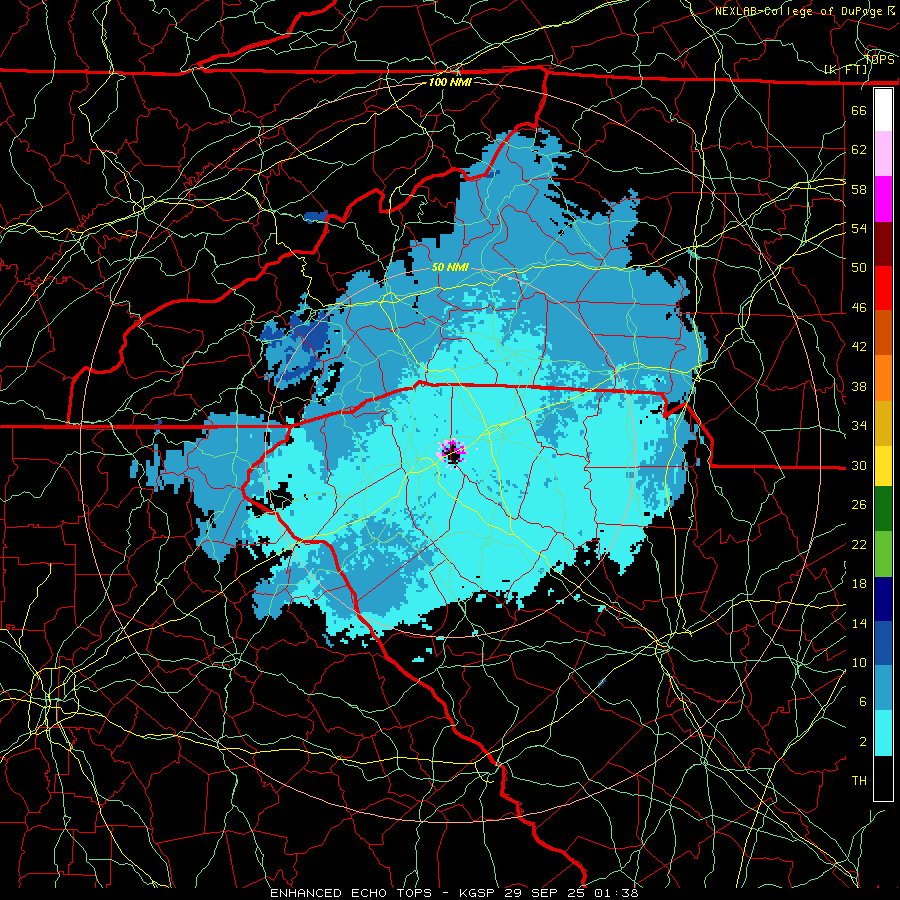Select the bright red legend swatch

click(883, 288)
